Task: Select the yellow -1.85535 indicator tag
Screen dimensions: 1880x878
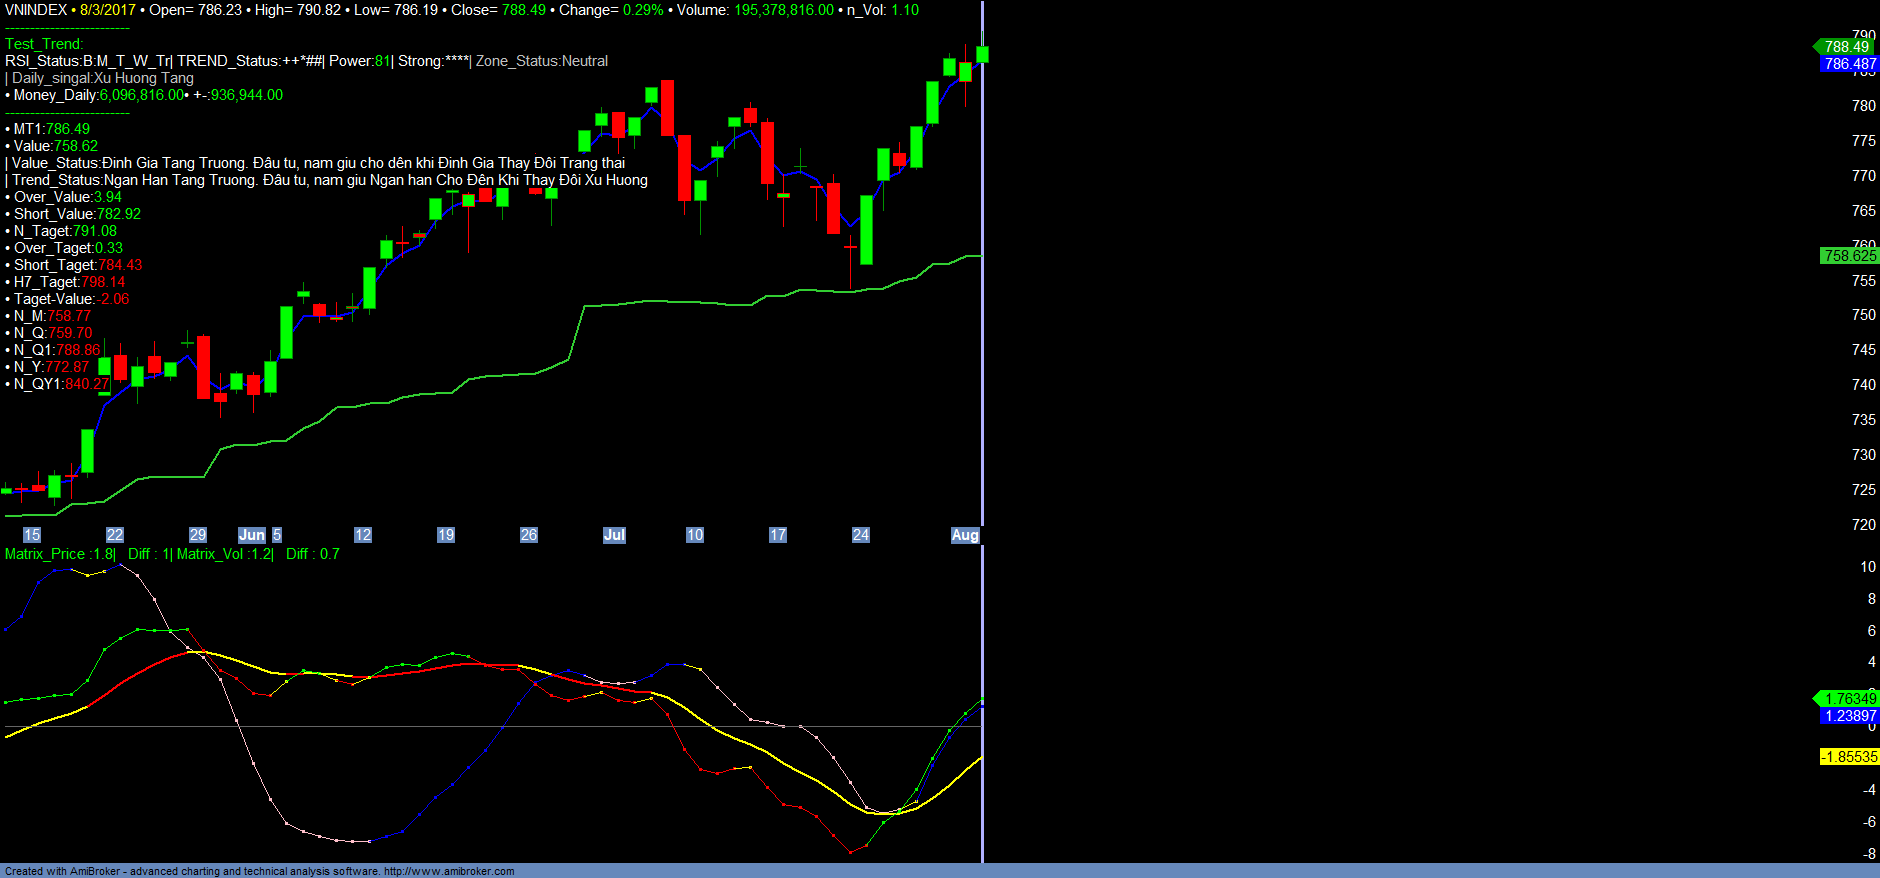Action: click(x=1849, y=757)
